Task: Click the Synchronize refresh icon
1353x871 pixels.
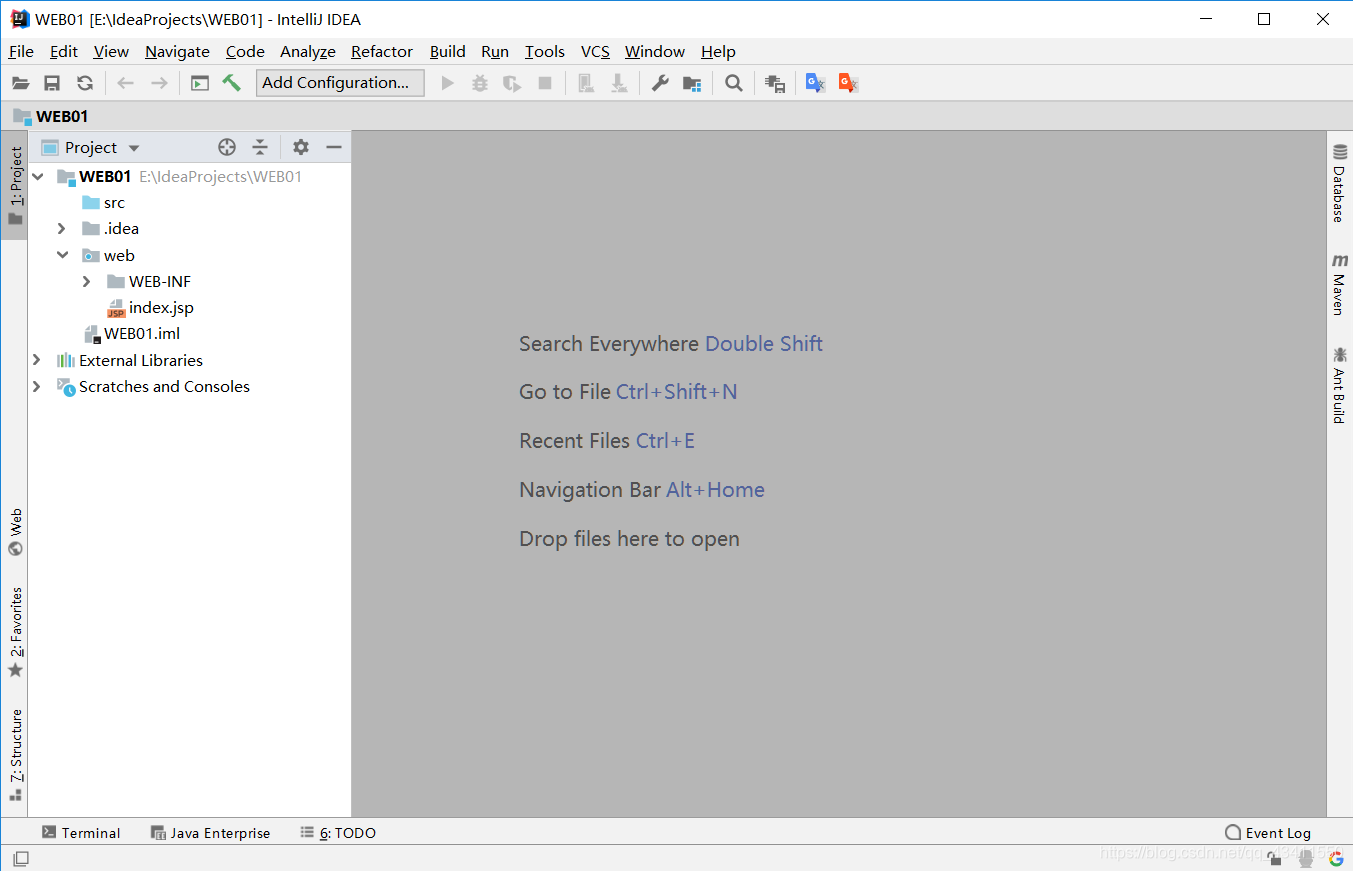Action: pyautogui.click(x=85, y=83)
